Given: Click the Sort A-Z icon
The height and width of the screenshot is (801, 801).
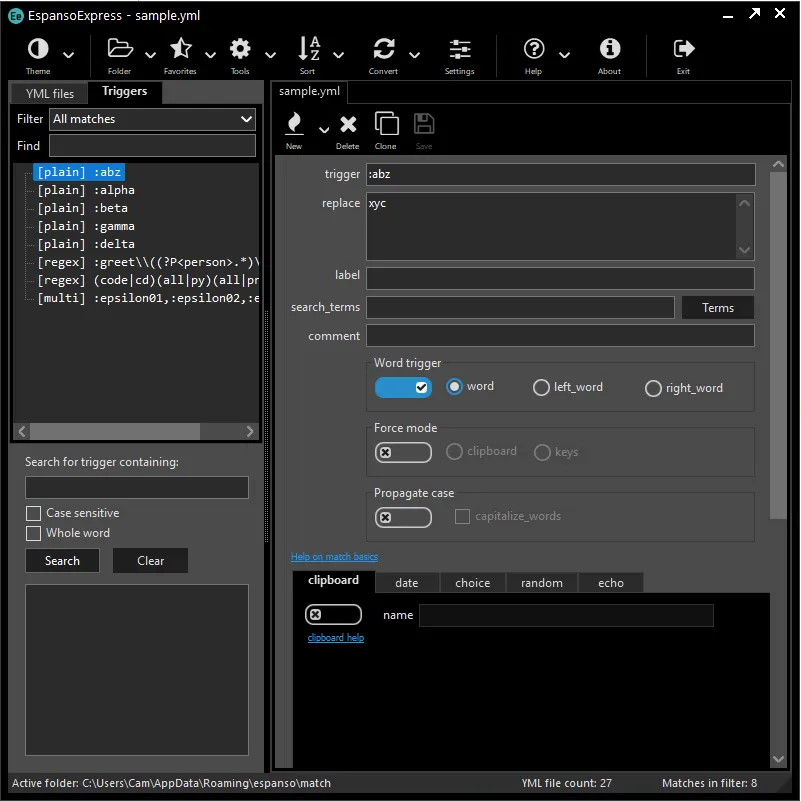Looking at the screenshot, I should pos(308,50).
